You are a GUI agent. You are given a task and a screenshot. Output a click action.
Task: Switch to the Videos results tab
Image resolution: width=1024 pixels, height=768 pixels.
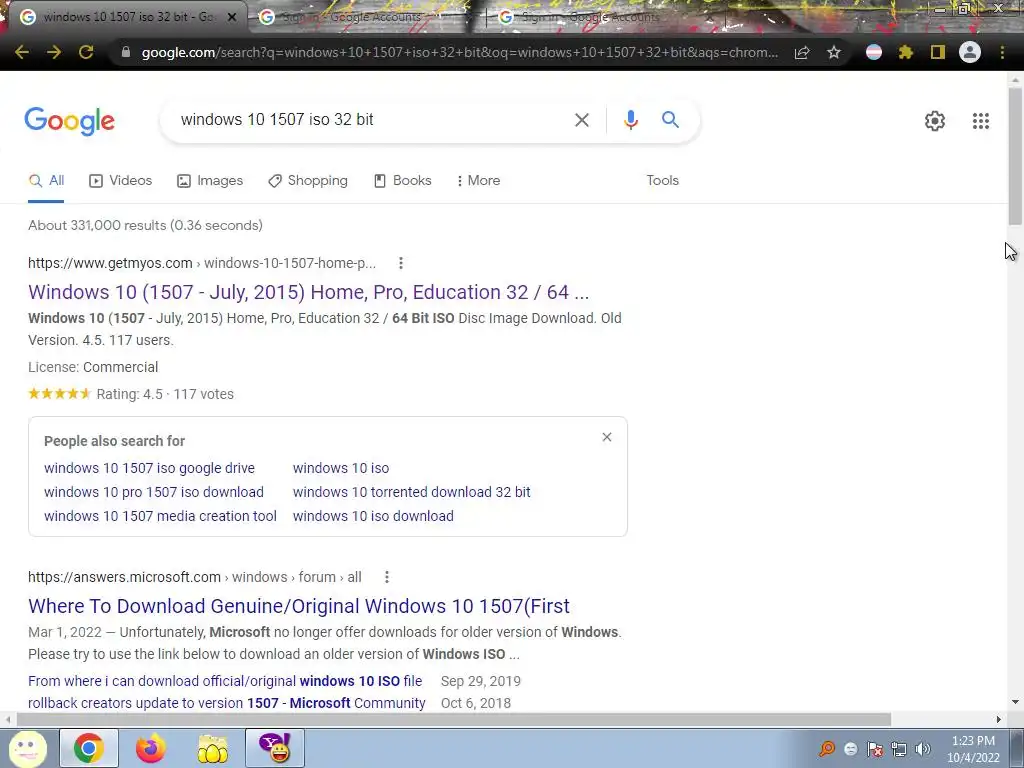[120, 181]
